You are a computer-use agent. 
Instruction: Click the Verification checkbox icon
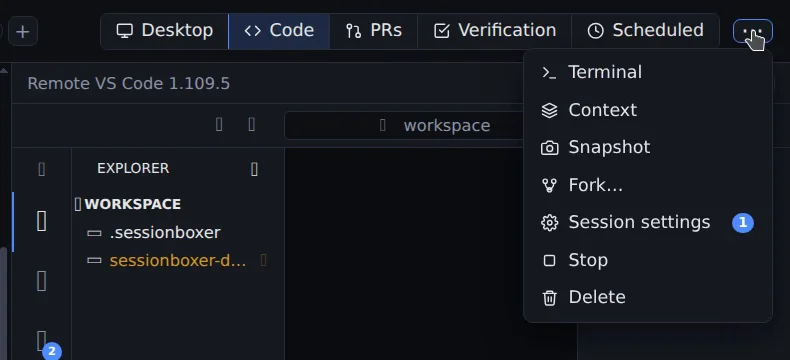coord(441,31)
